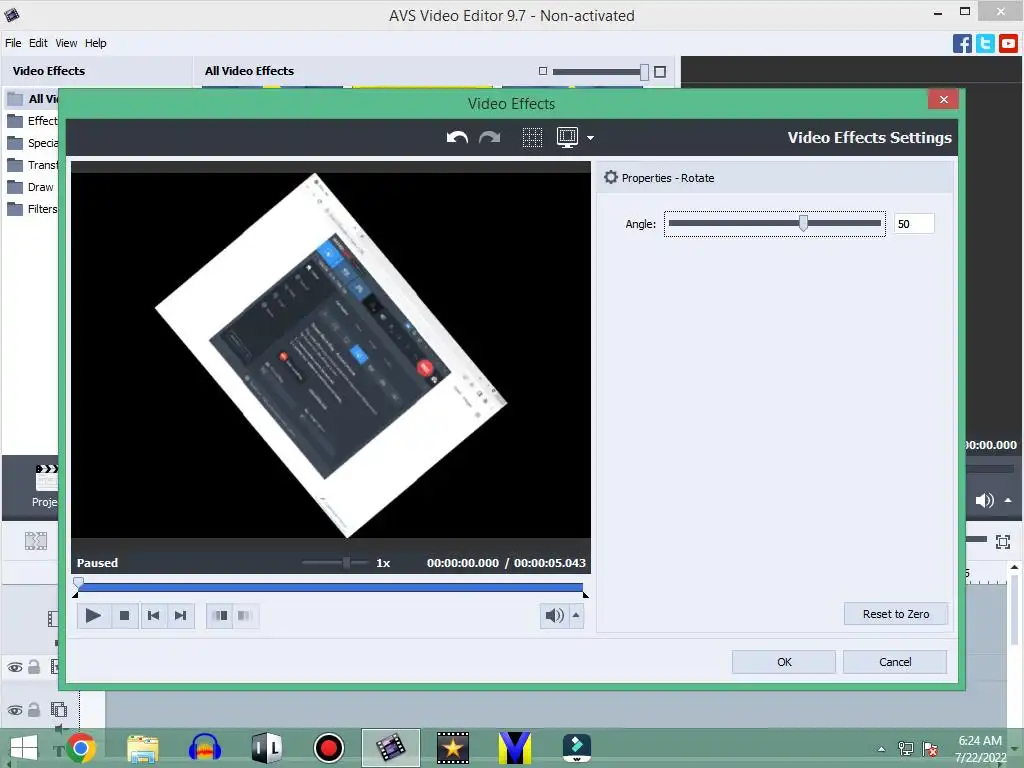This screenshot has height=768, width=1024.
Task: Click the redo arrow icon
Action: point(489,137)
